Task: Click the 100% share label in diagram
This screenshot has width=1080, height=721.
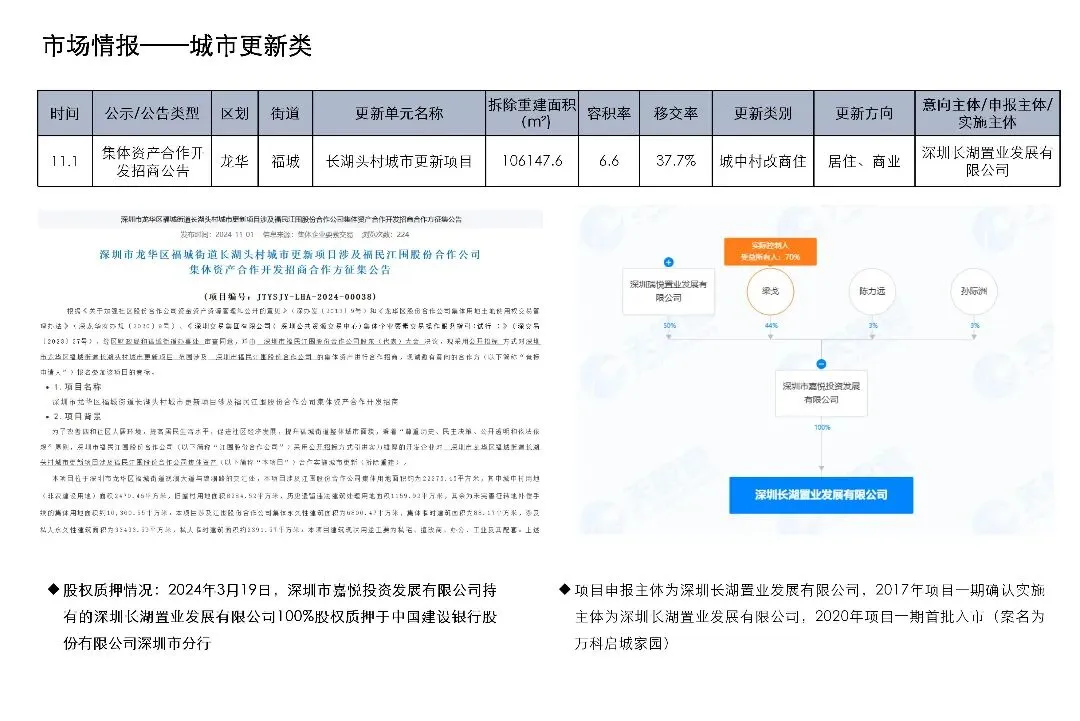Action: point(822,427)
